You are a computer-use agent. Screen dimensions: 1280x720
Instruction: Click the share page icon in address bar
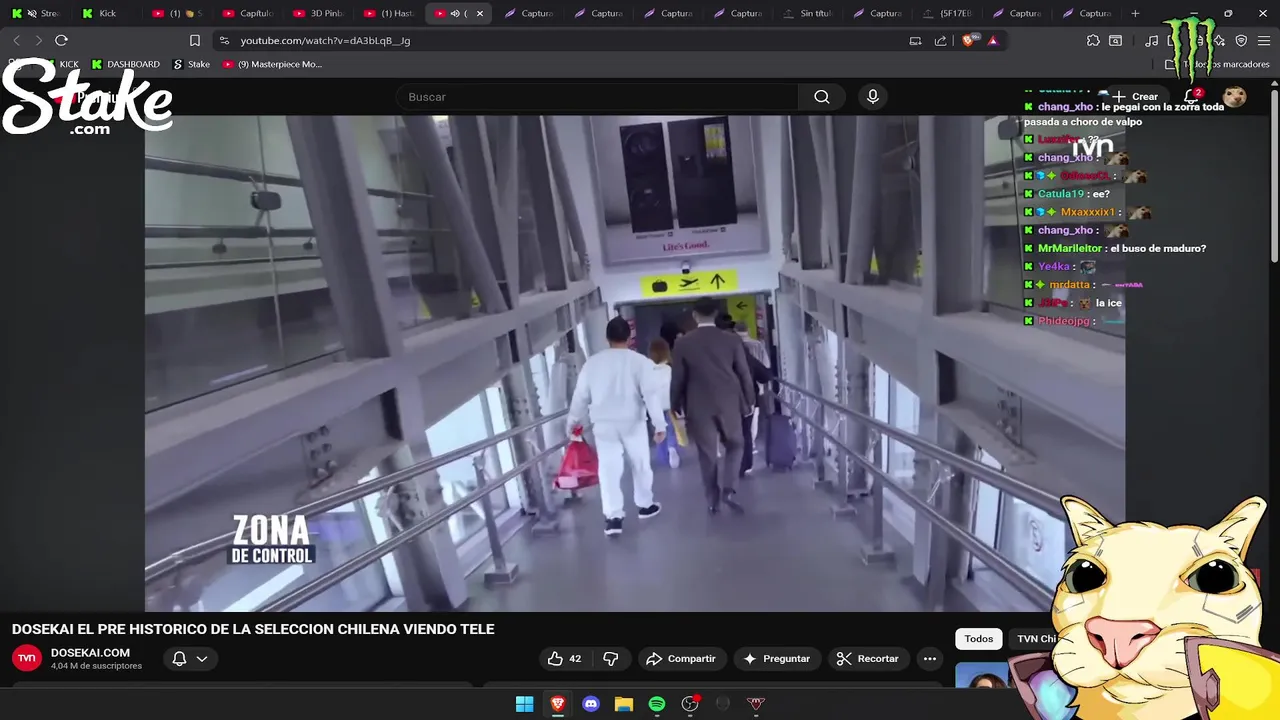[940, 40]
